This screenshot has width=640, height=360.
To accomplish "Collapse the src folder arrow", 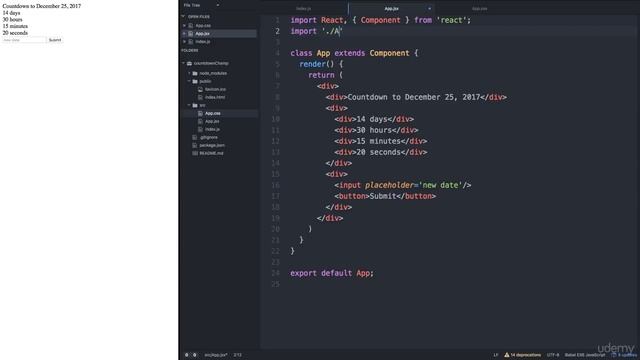I will (x=189, y=105).
